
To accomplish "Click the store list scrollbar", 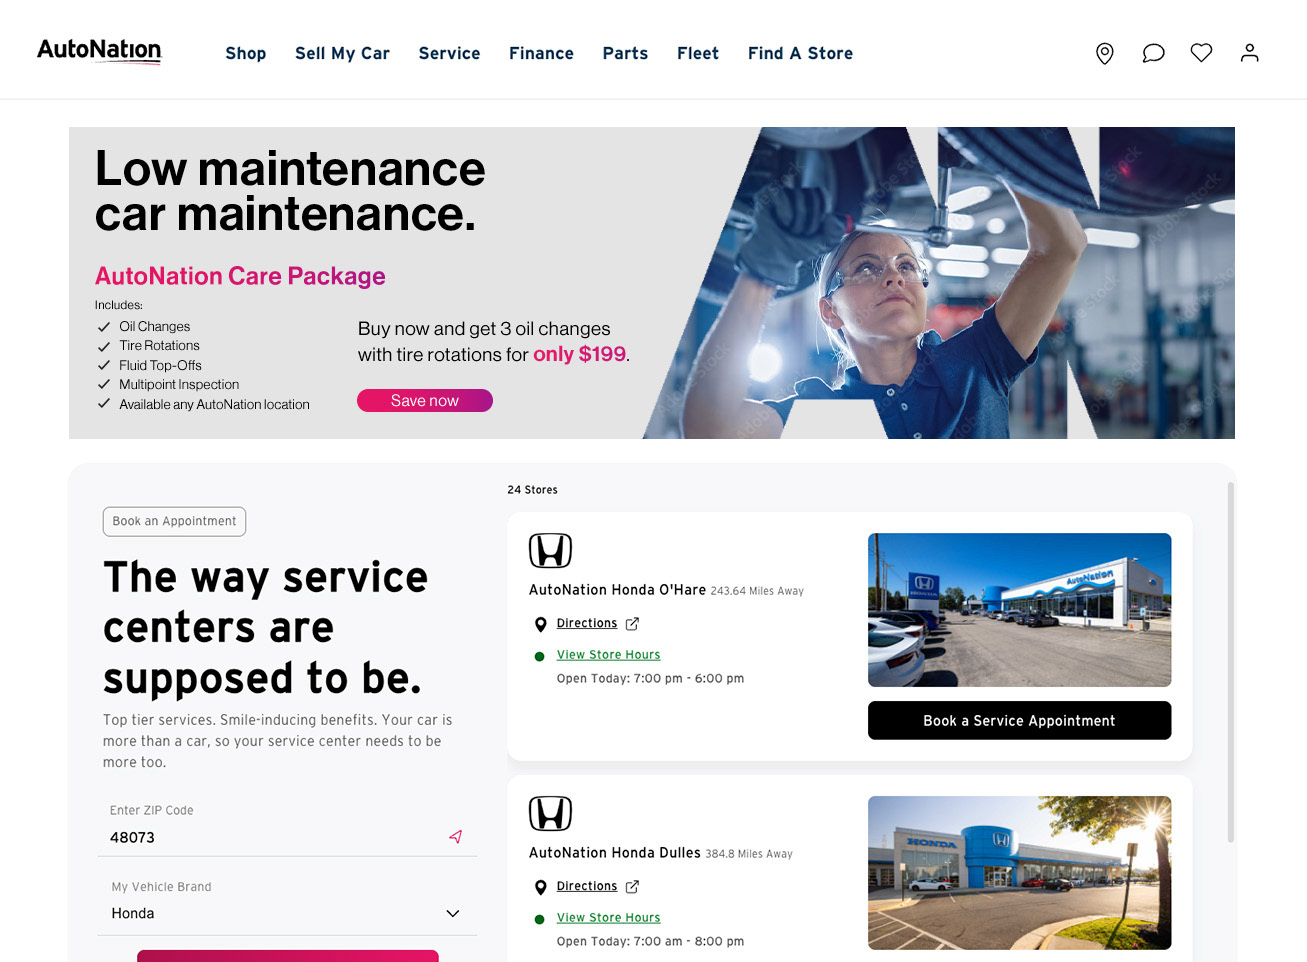I will [x=1230, y=662].
